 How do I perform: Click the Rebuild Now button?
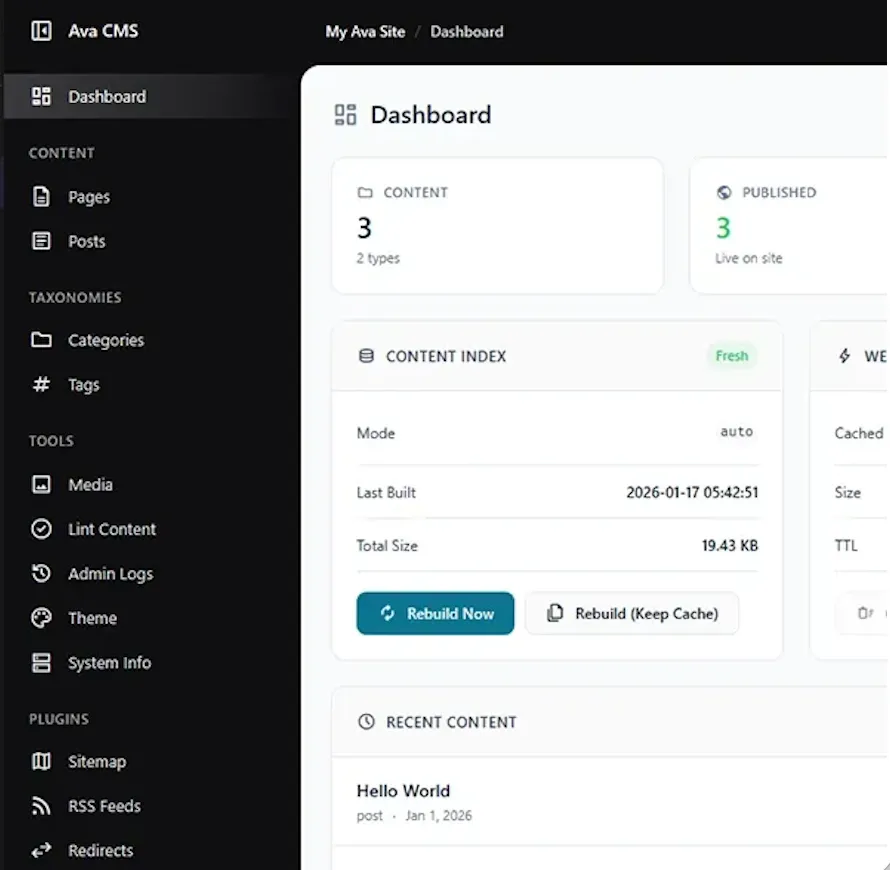tap(435, 613)
